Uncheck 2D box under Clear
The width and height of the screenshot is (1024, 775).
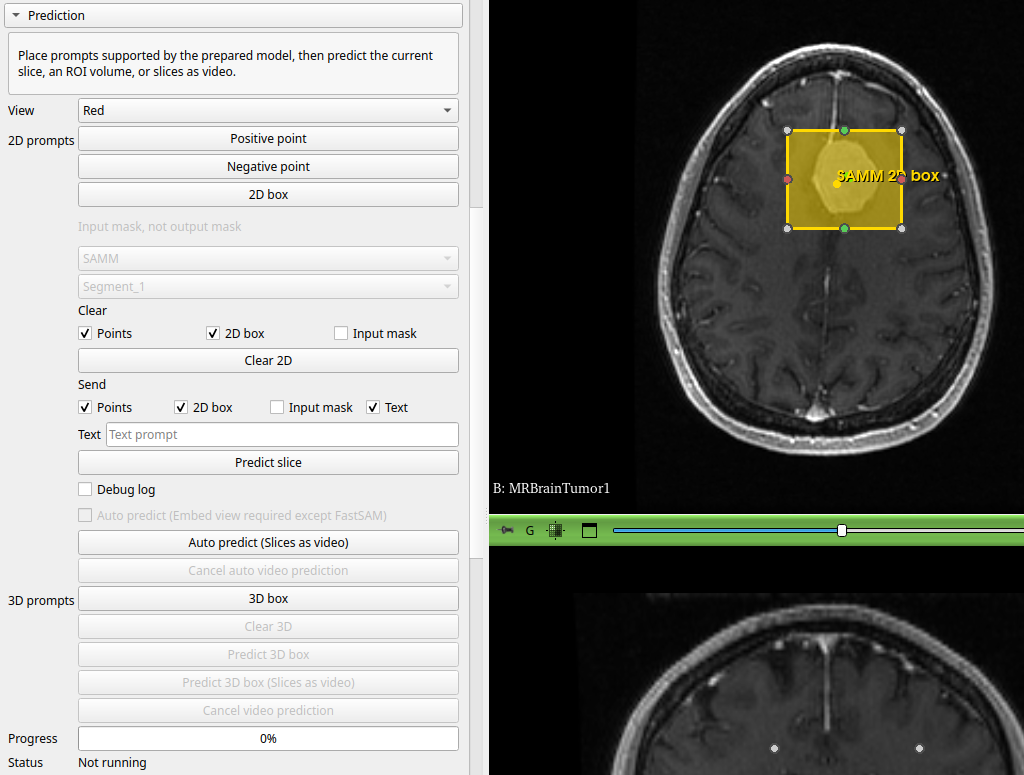point(213,333)
